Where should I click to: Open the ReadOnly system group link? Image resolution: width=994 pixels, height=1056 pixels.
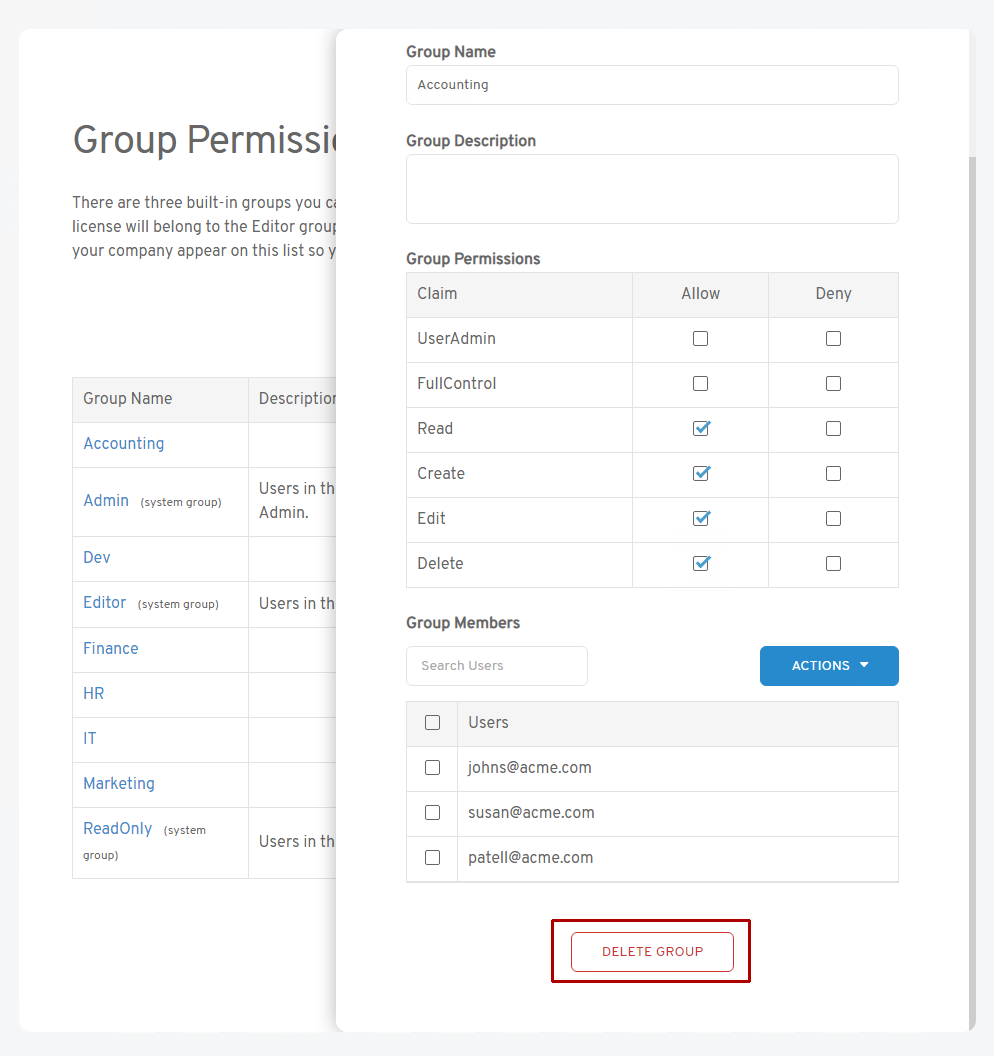(x=118, y=829)
